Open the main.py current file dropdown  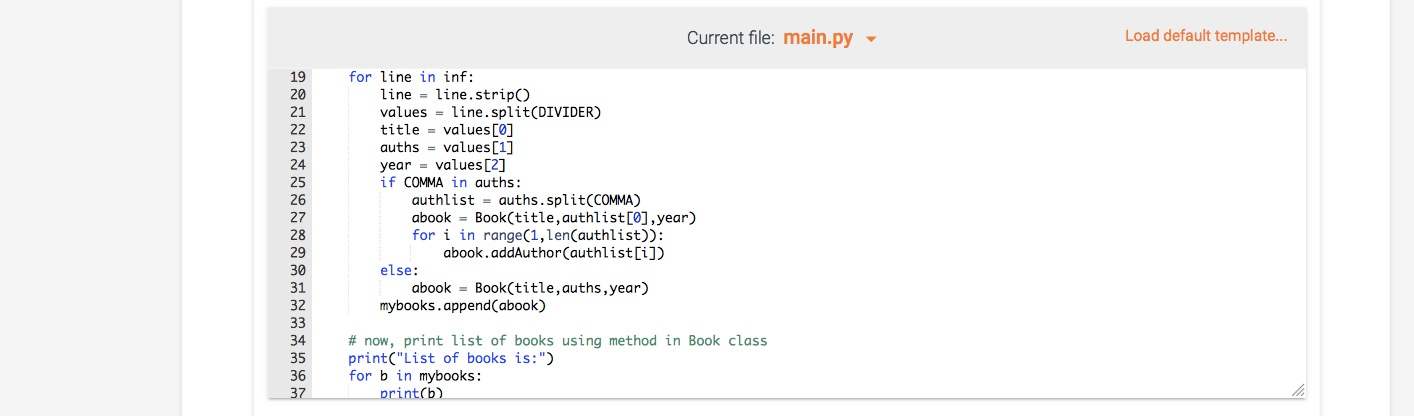(830, 38)
